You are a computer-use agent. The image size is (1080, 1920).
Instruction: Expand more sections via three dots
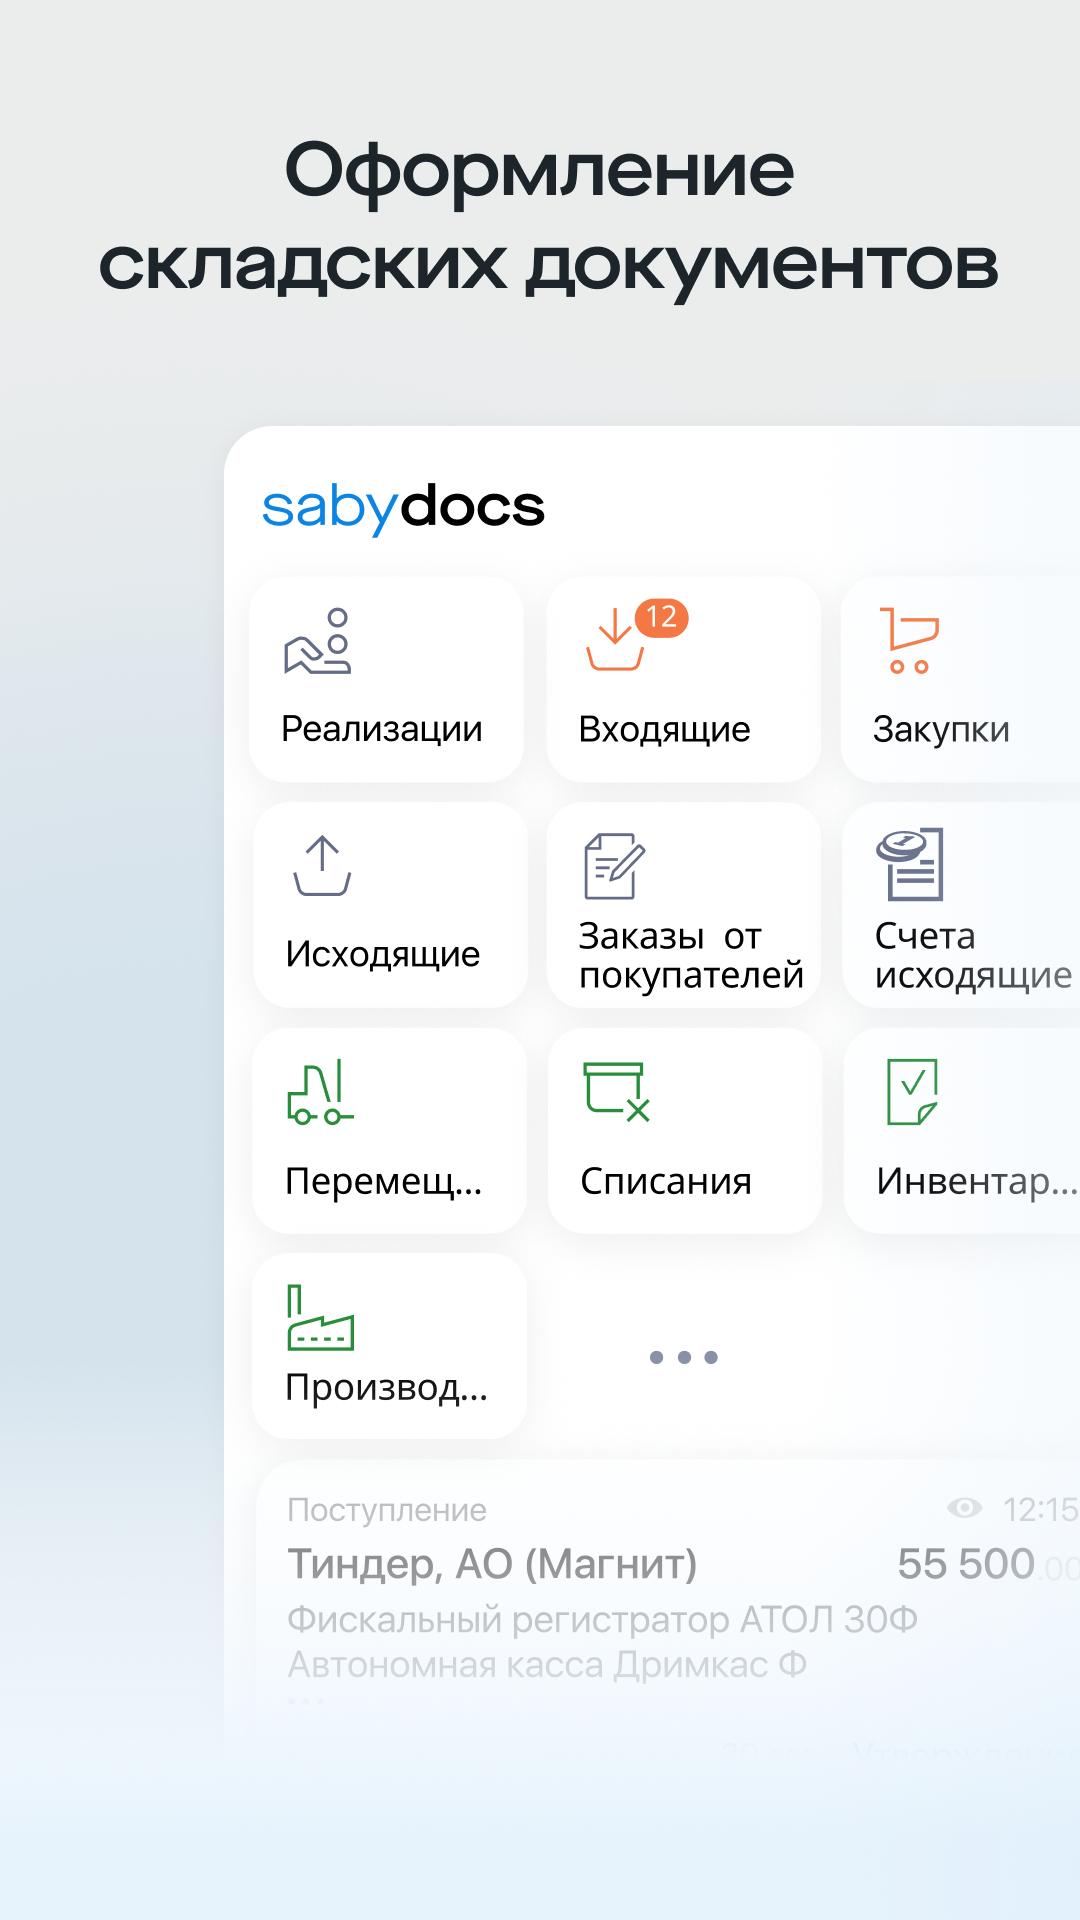(684, 1357)
